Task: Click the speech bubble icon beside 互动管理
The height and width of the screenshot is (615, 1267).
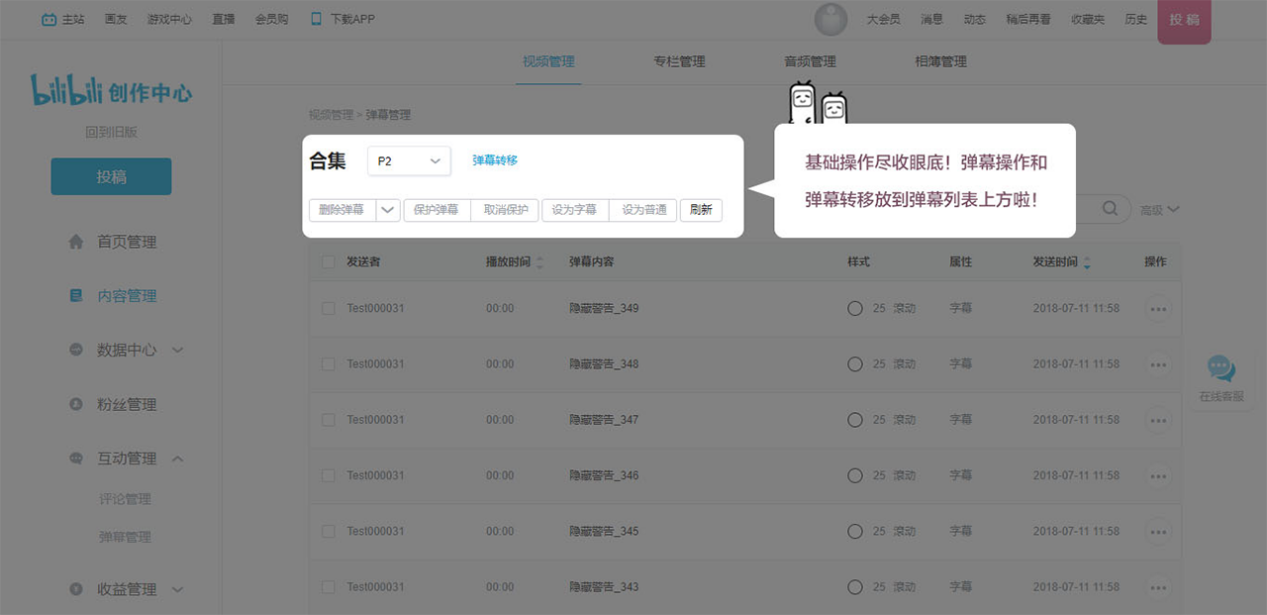Action: [x=76, y=459]
